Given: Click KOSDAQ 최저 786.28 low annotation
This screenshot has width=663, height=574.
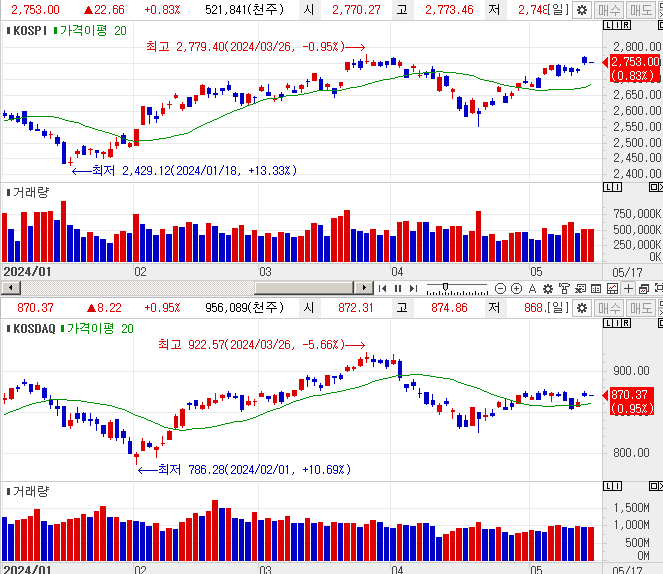Looking at the screenshot, I should point(244,470).
